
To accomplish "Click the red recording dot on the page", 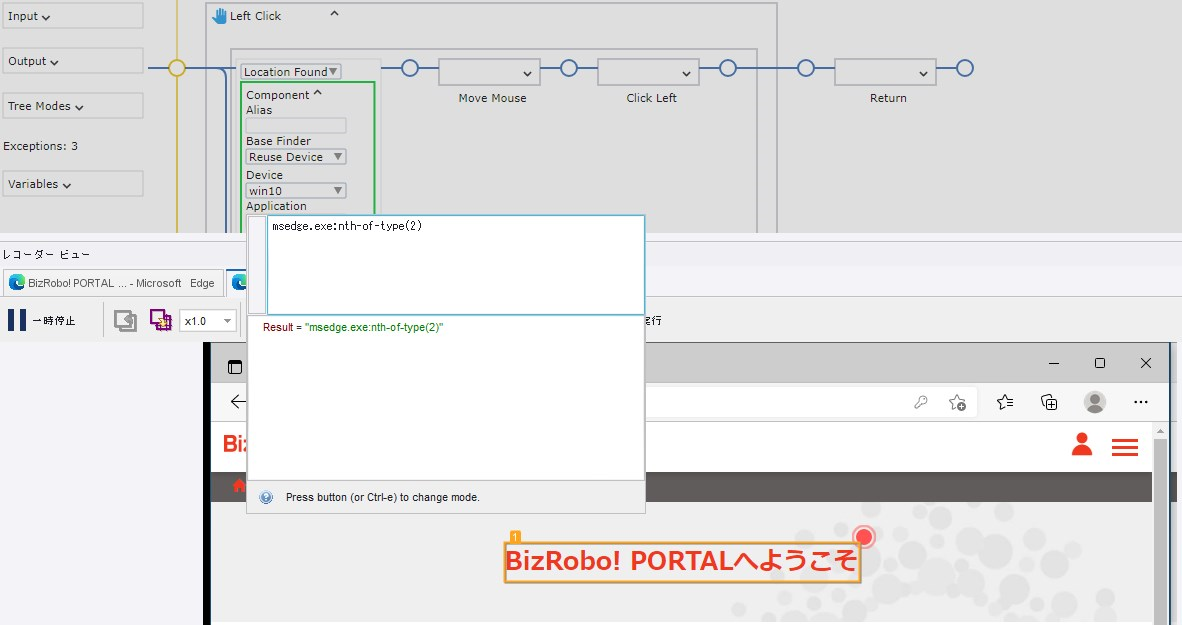I will [x=864, y=537].
